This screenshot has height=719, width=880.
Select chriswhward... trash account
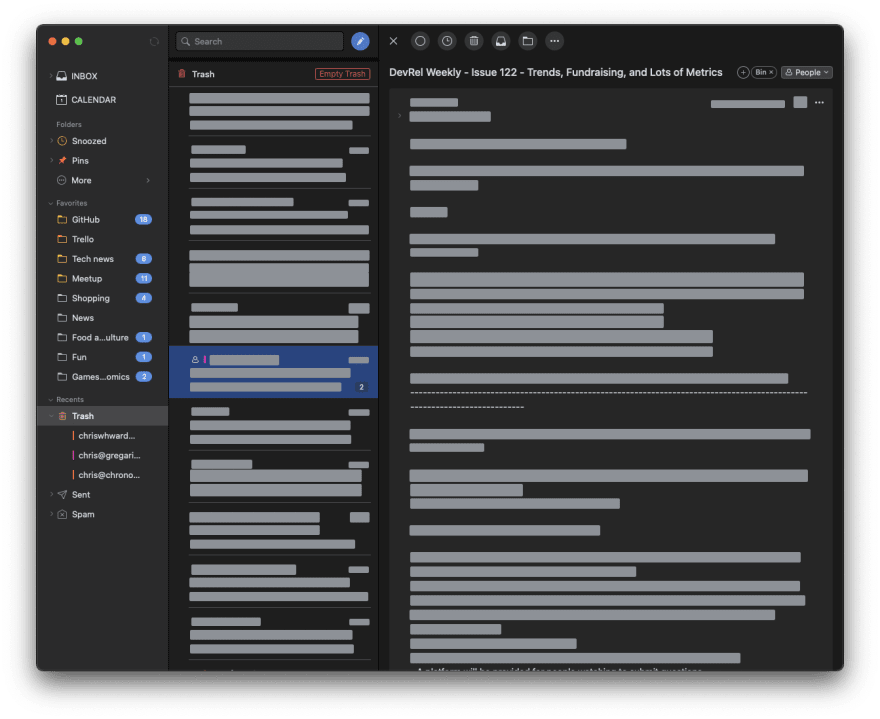click(107, 436)
